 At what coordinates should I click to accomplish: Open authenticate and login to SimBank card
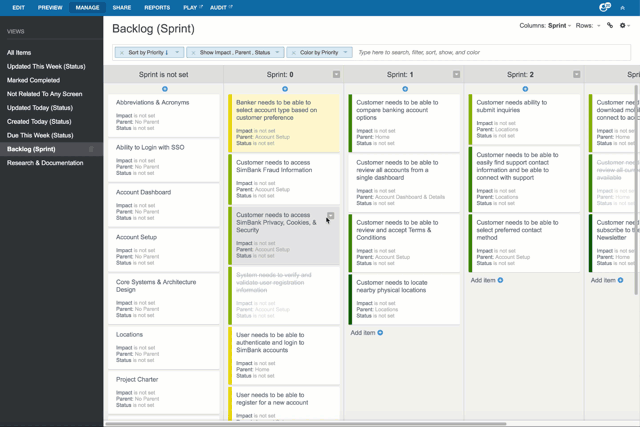(284, 355)
